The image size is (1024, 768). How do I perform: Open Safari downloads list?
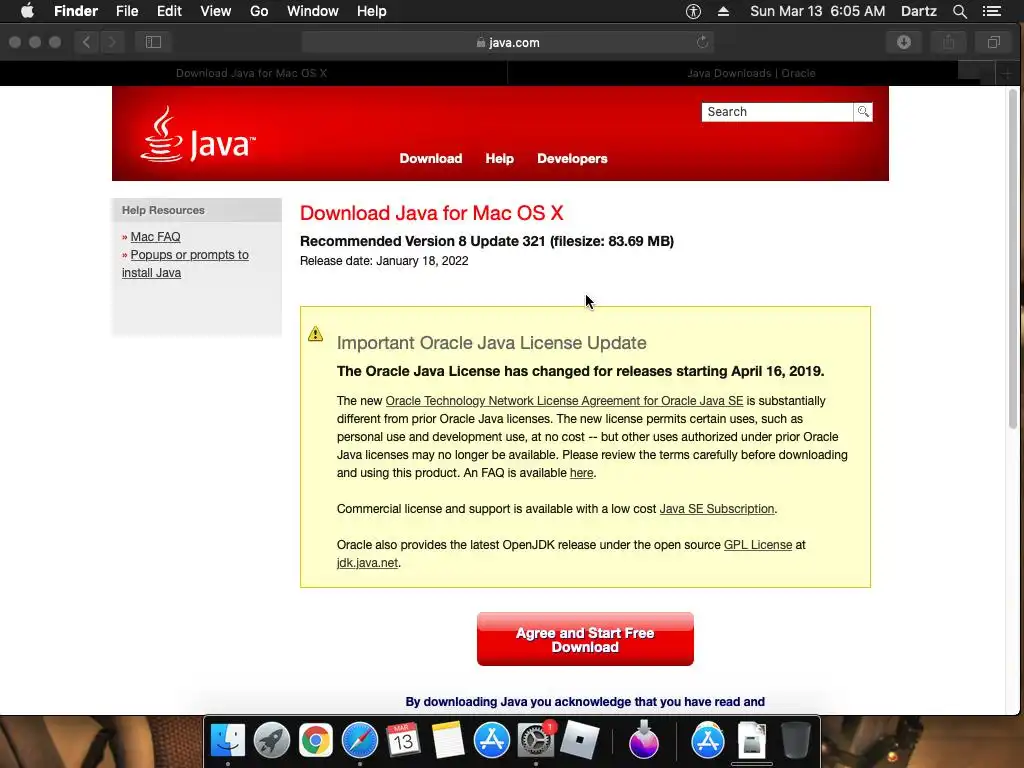coord(904,42)
